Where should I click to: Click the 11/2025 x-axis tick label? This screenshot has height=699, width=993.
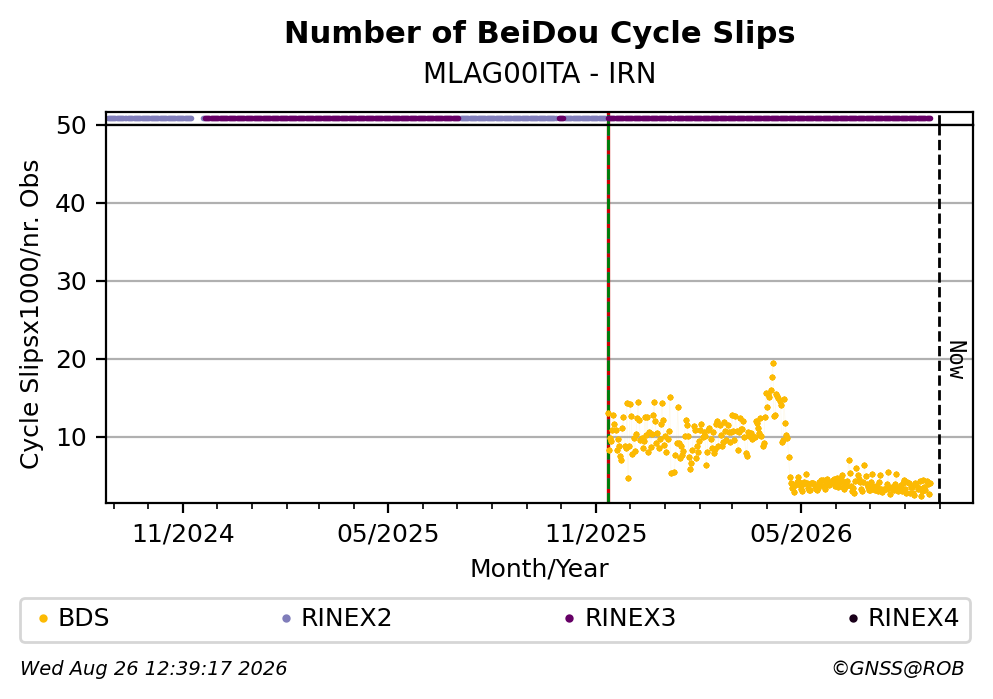click(x=596, y=534)
